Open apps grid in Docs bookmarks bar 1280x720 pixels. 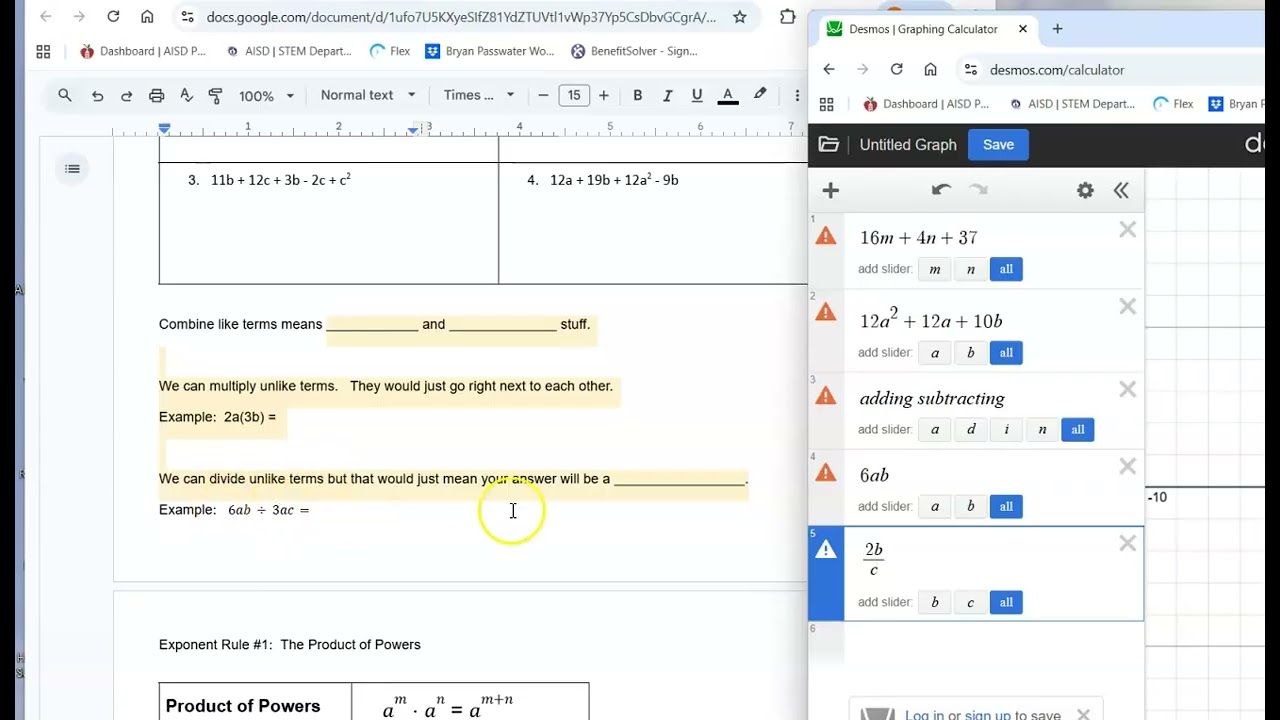[43, 51]
